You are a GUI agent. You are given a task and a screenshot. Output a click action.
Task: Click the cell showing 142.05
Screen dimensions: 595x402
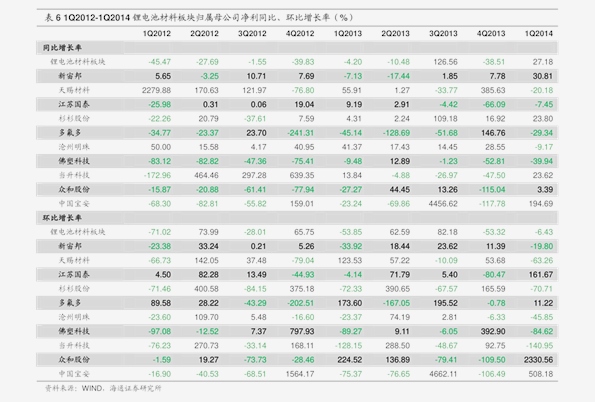pyautogui.click(x=206, y=260)
